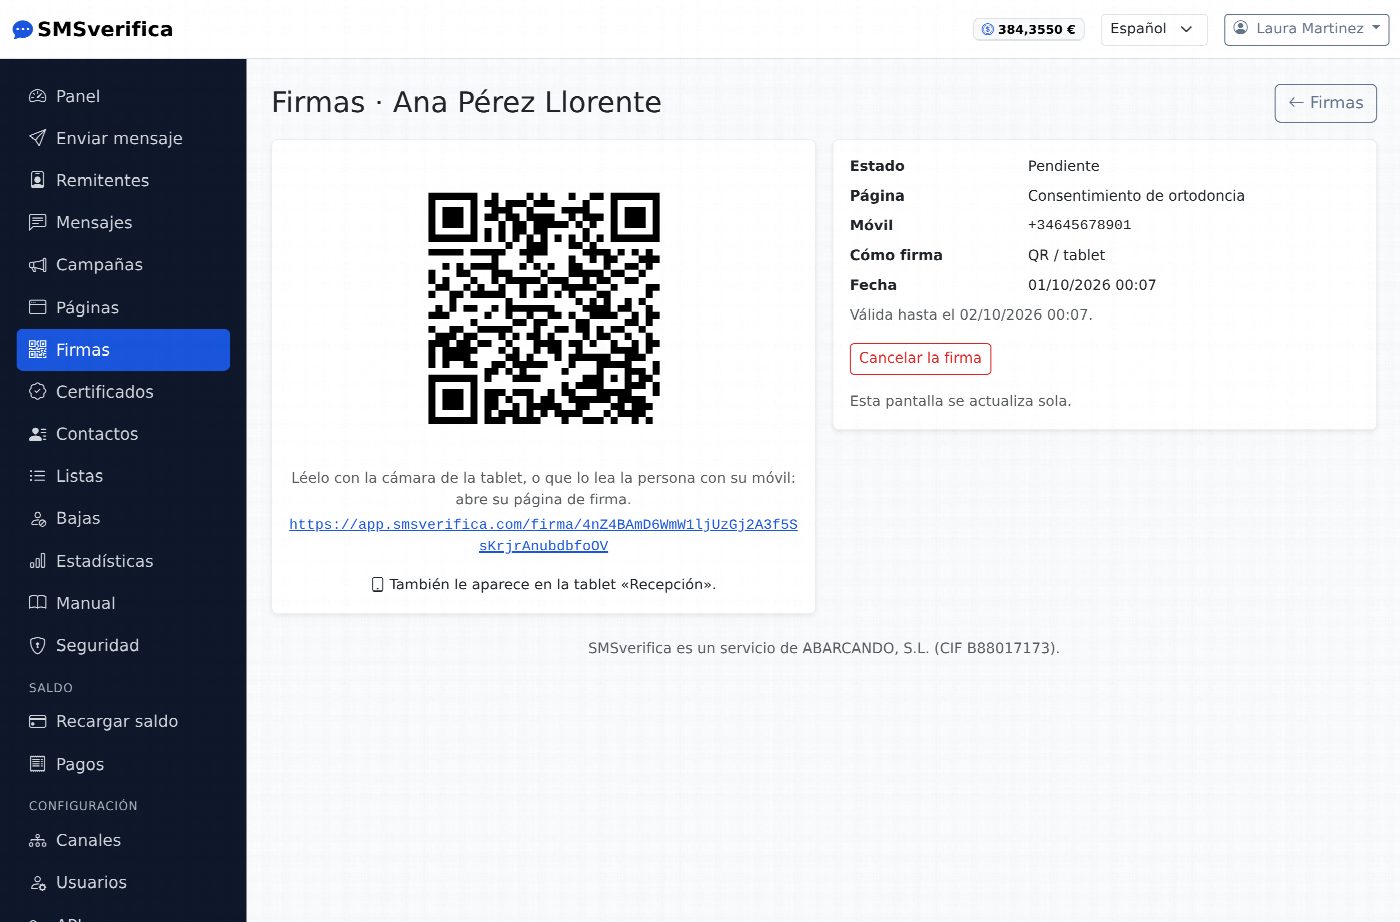This screenshot has height=922, width=1400.
Task: Click the Seguridad shield icon
Action: point(38,645)
